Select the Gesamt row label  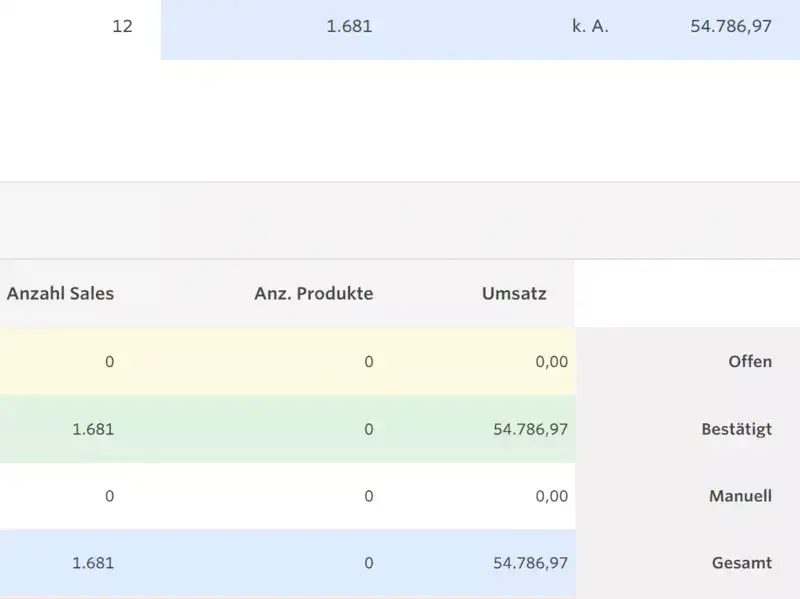[741, 563]
